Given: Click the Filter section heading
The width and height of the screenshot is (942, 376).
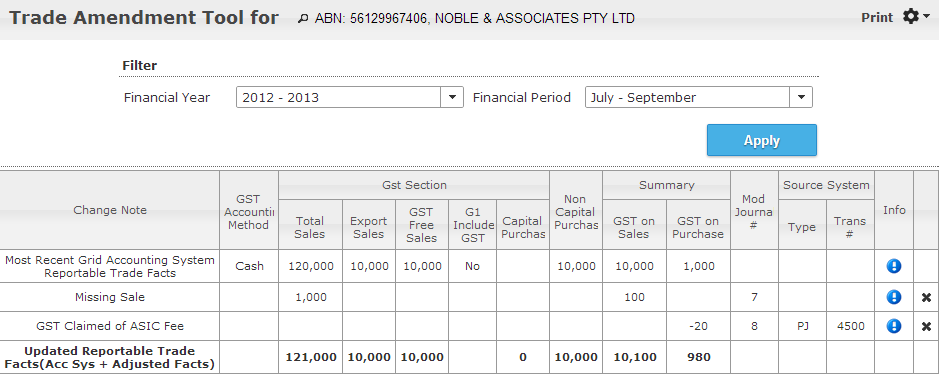Looking at the screenshot, I should click(139, 65).
